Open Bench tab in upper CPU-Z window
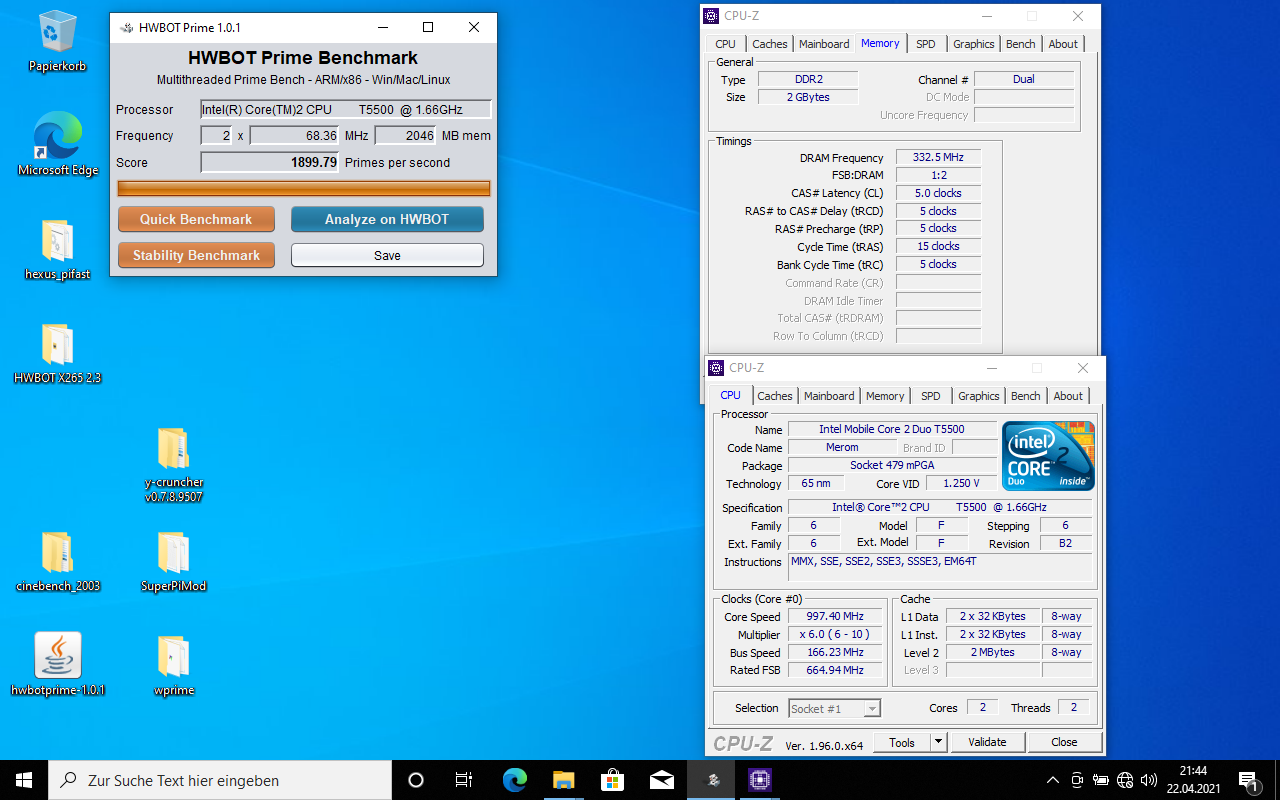 pos(1020,44)
